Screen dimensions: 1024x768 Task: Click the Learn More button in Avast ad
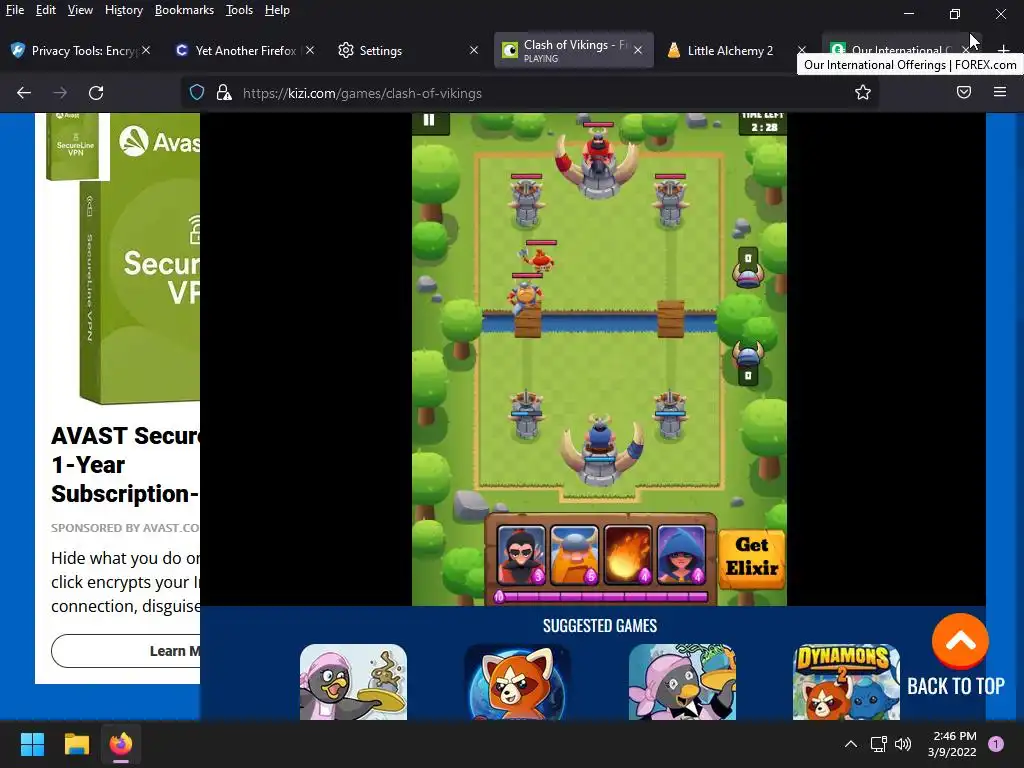point(126,650)
